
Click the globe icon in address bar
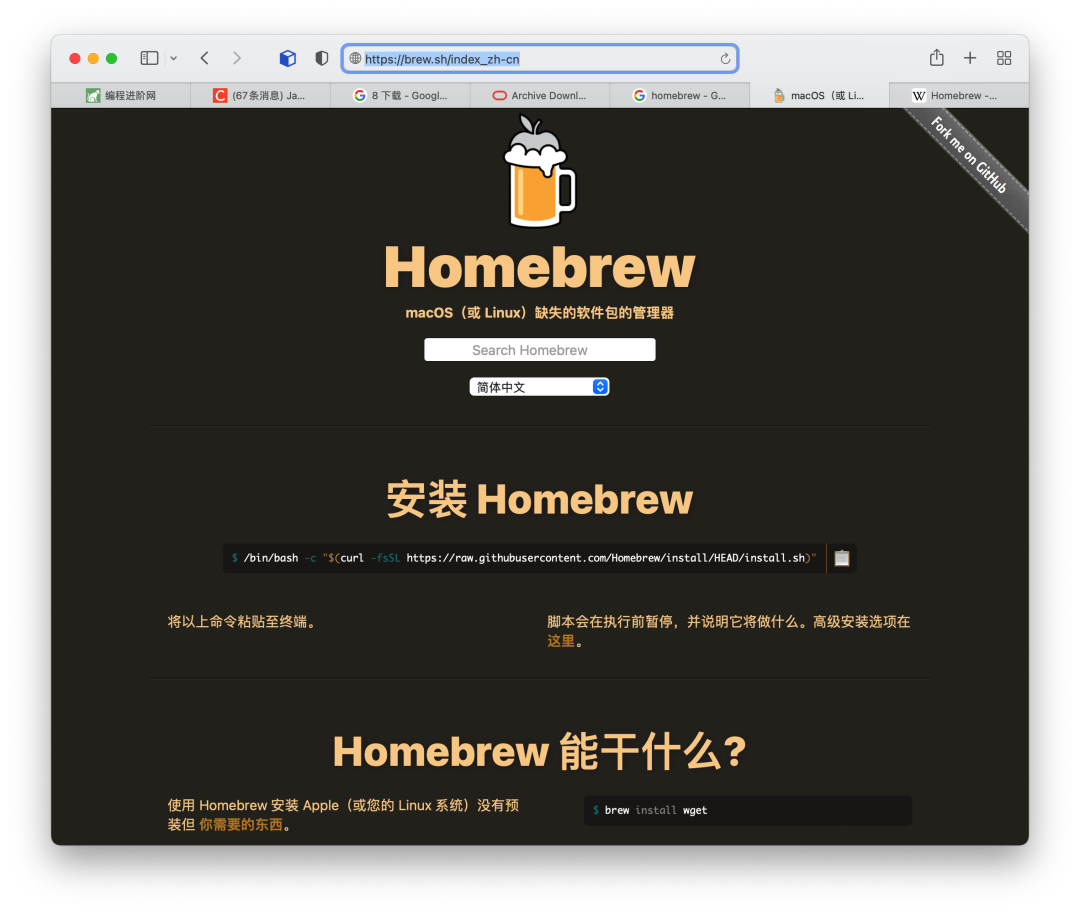[355, 59]
